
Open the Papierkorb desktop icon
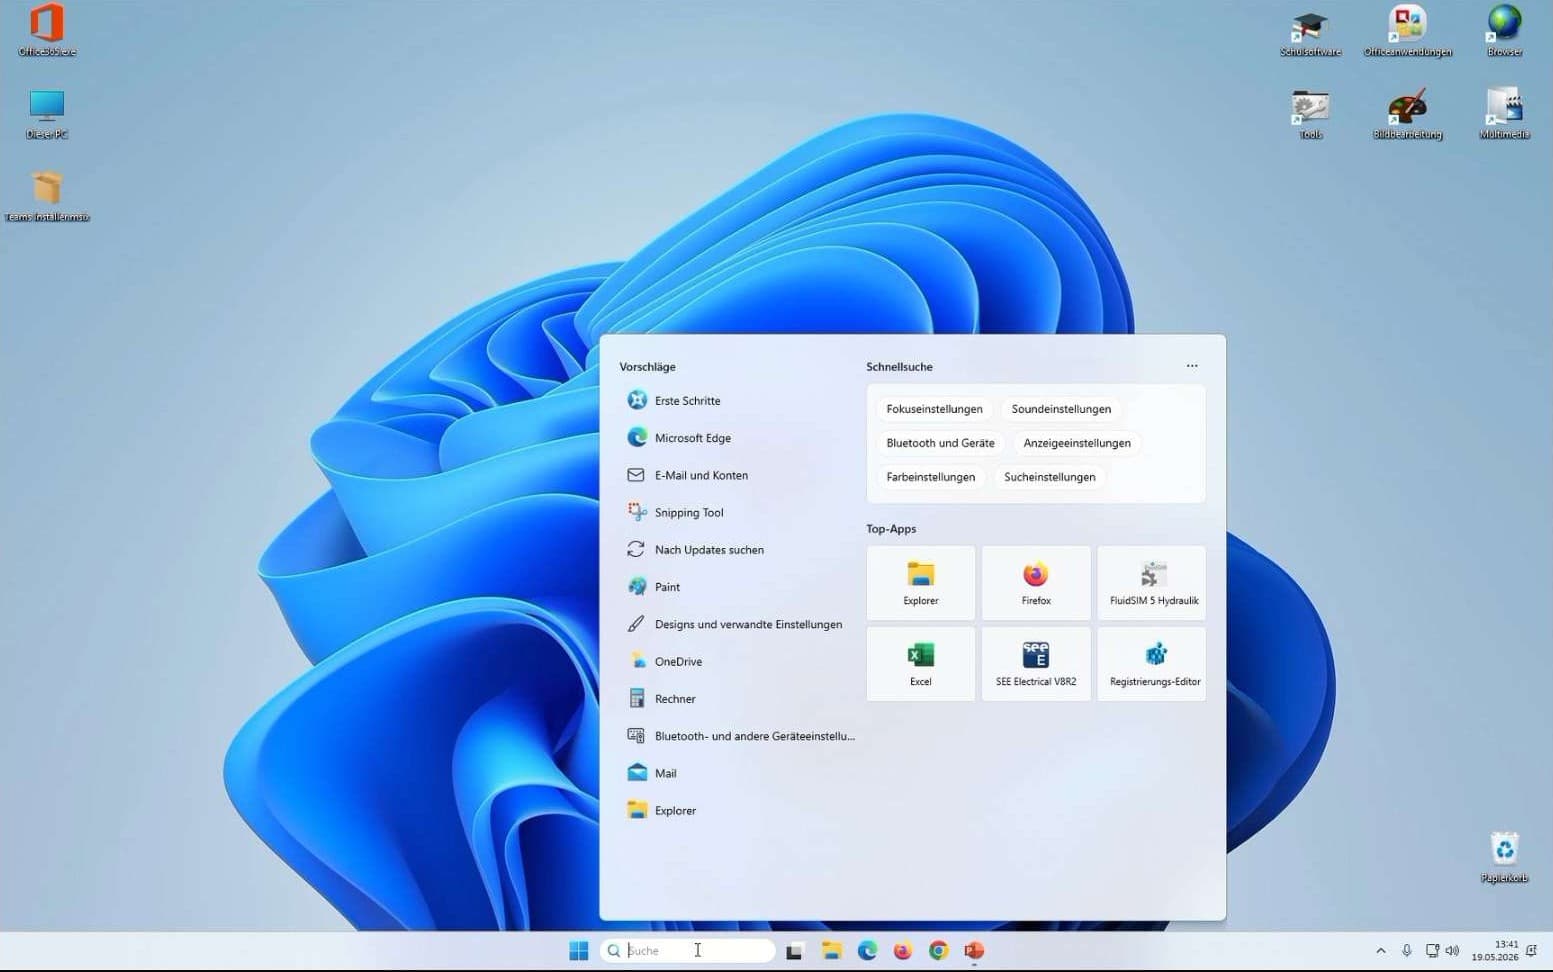(x=1504, y=858)
